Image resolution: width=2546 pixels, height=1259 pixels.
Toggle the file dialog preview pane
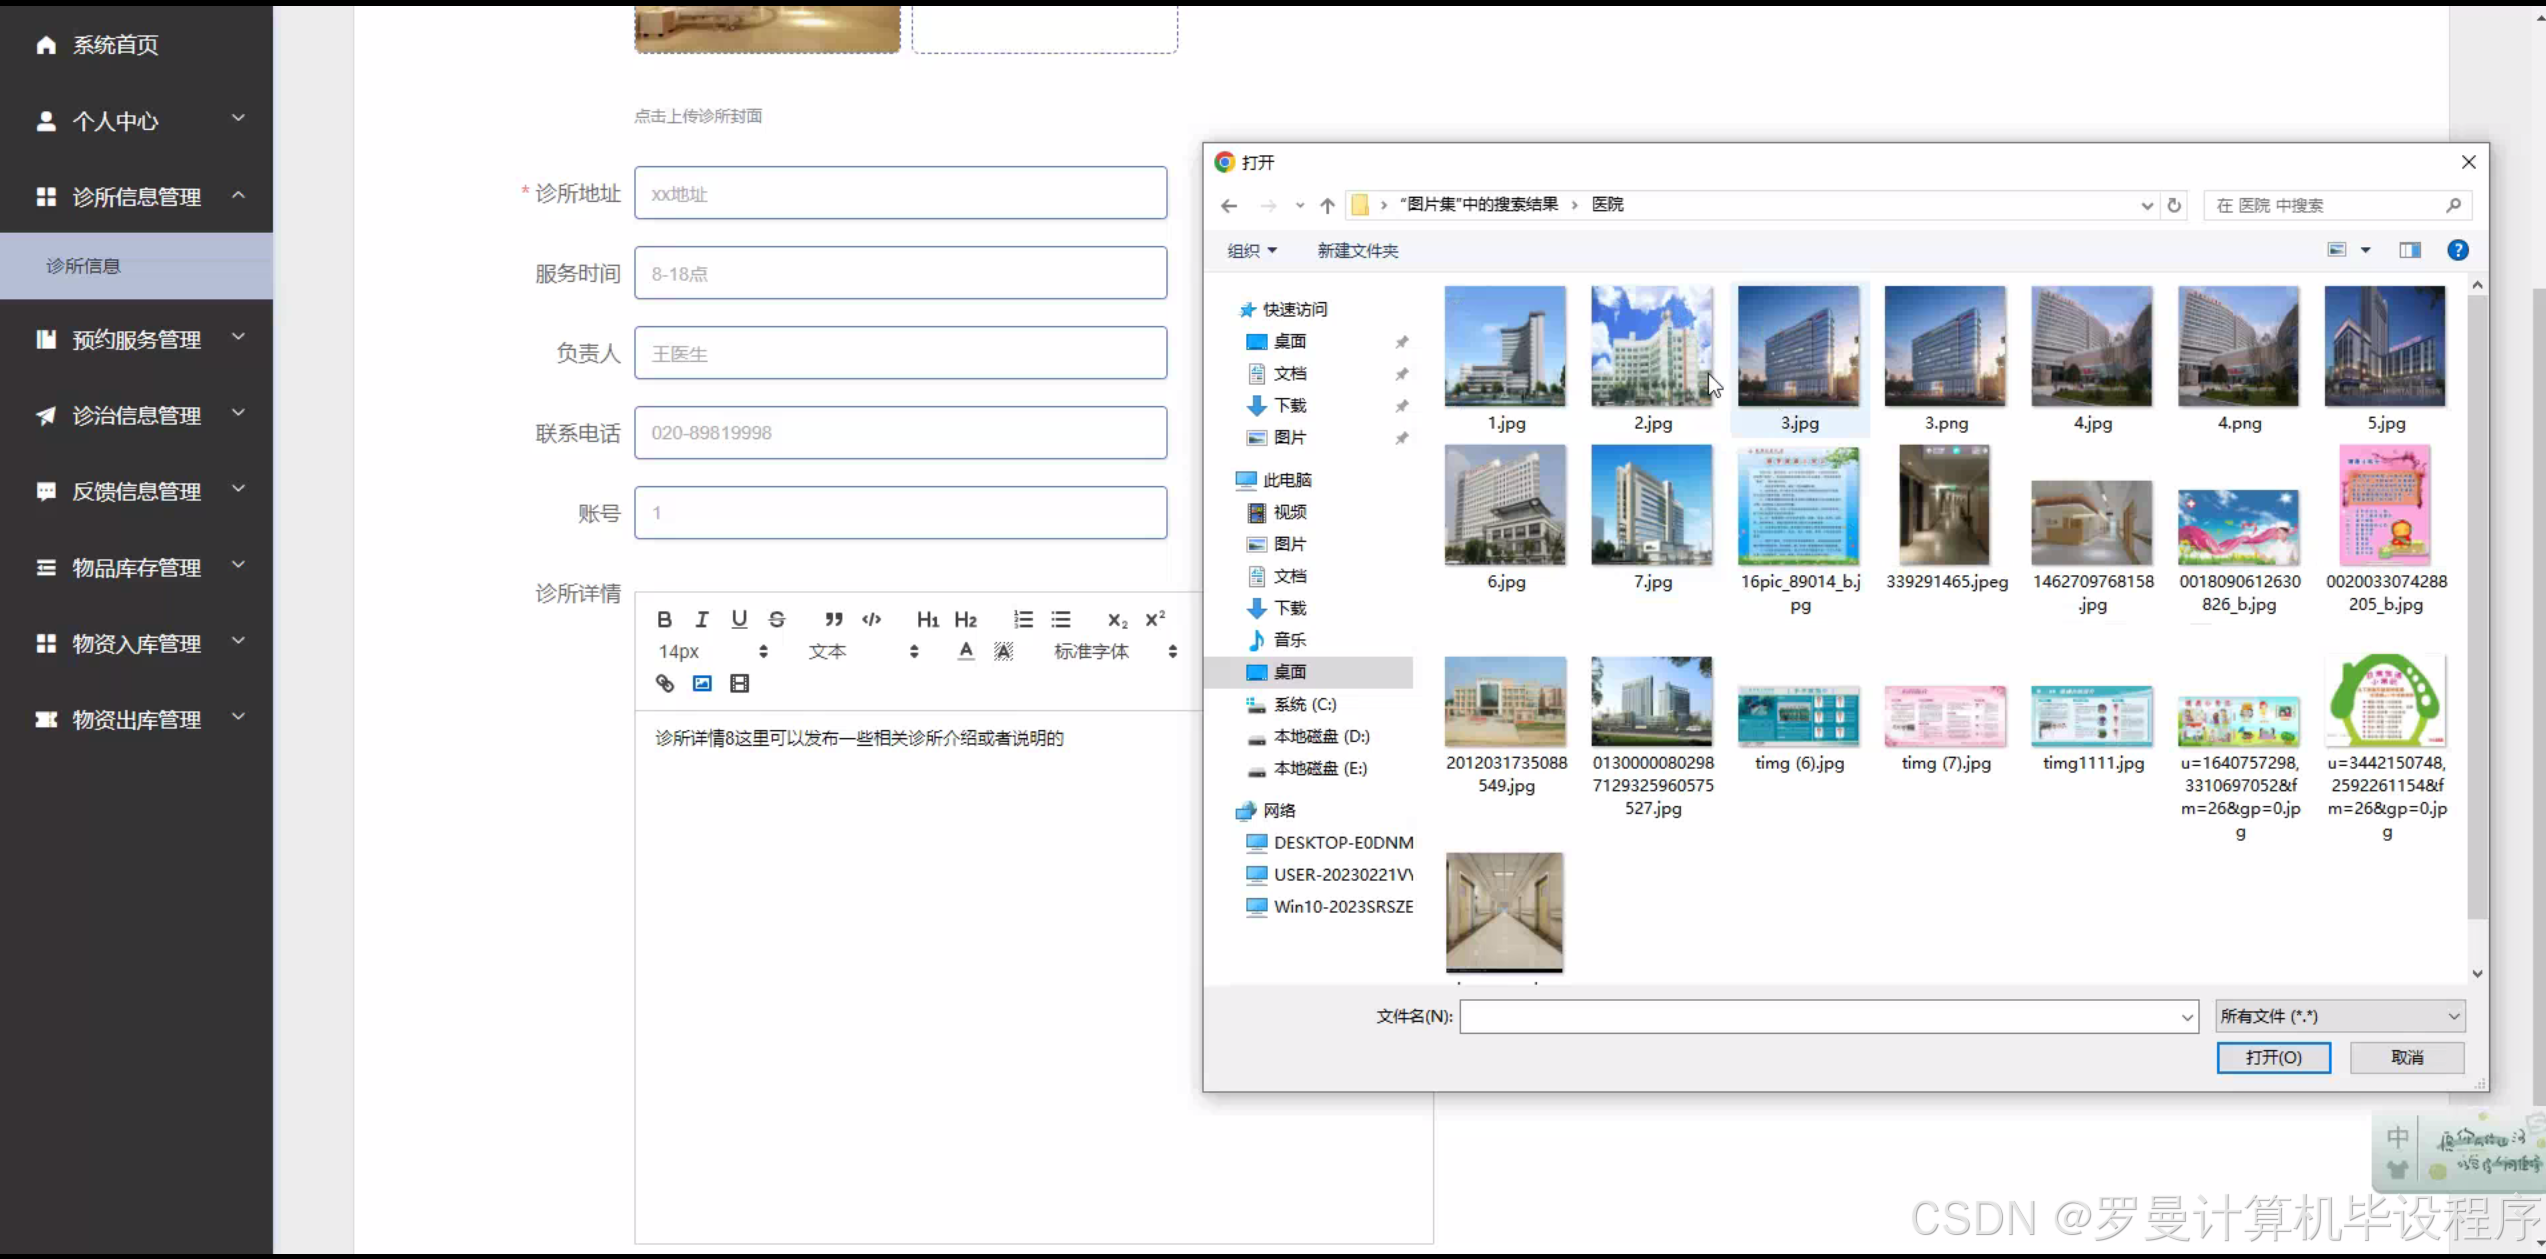point(2410,250)
